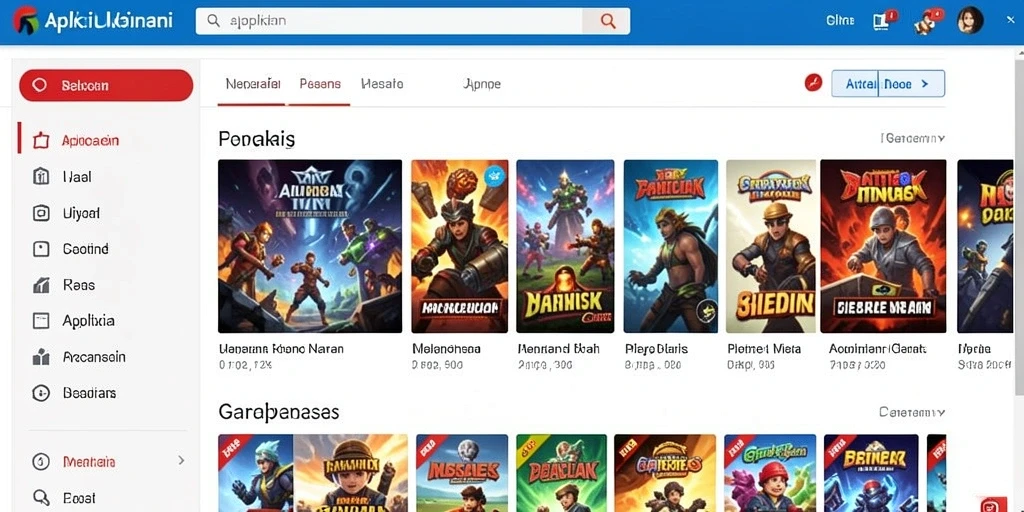Open the Ceremn dropdown beside Garapenases
The width and height of the screenshot is (1024, 512).
(912, 412)
